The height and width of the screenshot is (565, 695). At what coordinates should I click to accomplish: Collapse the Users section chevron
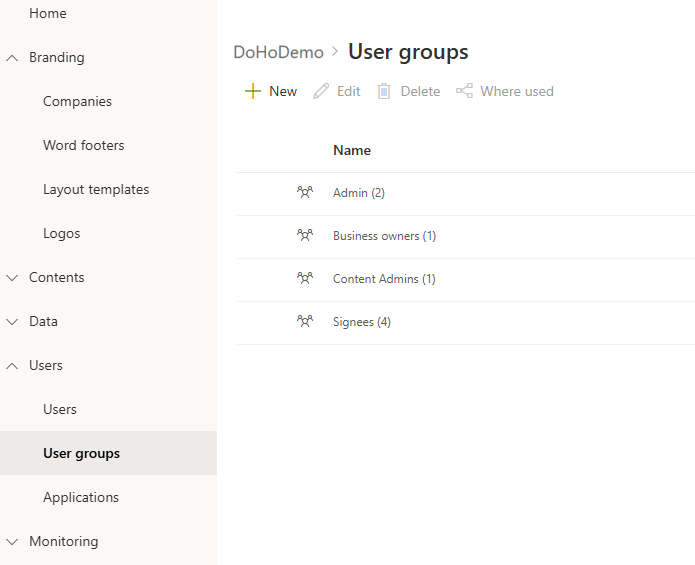(12, 366)
